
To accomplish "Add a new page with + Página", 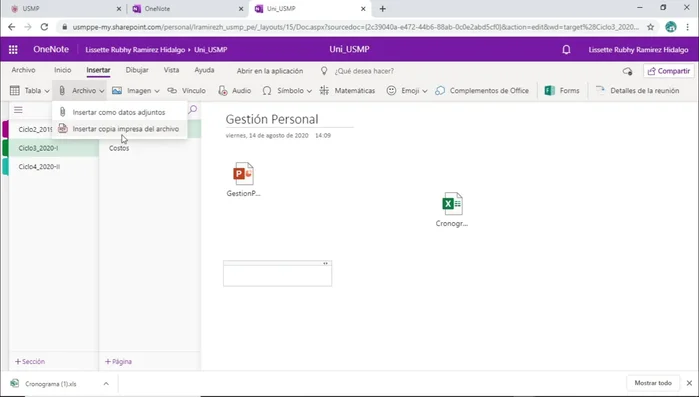I will [118, 361].
